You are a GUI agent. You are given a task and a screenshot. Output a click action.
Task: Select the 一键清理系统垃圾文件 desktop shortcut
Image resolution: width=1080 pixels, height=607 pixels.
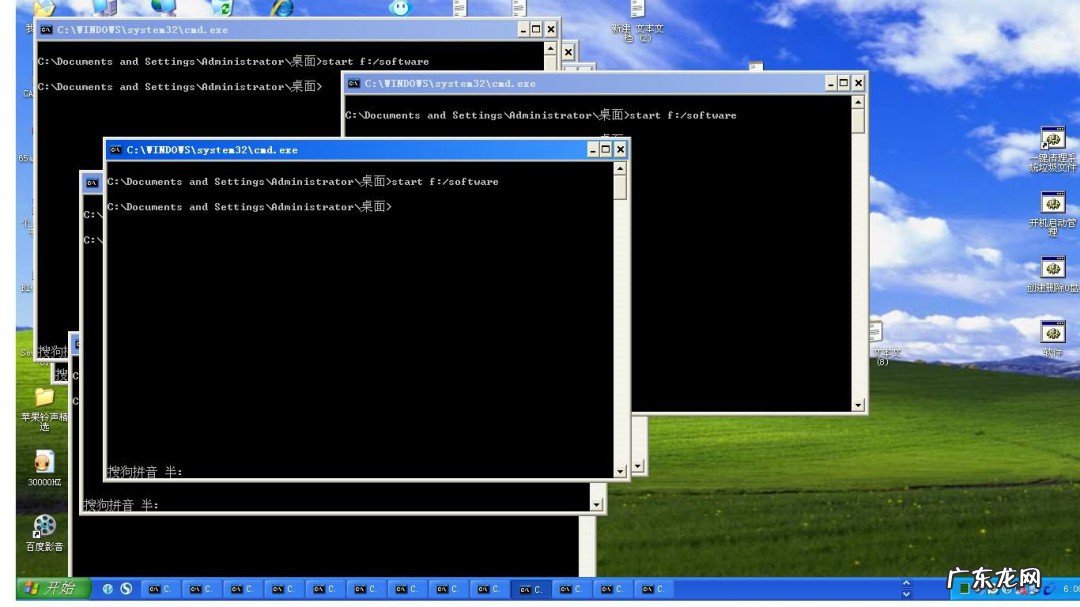coord(1052,140)
